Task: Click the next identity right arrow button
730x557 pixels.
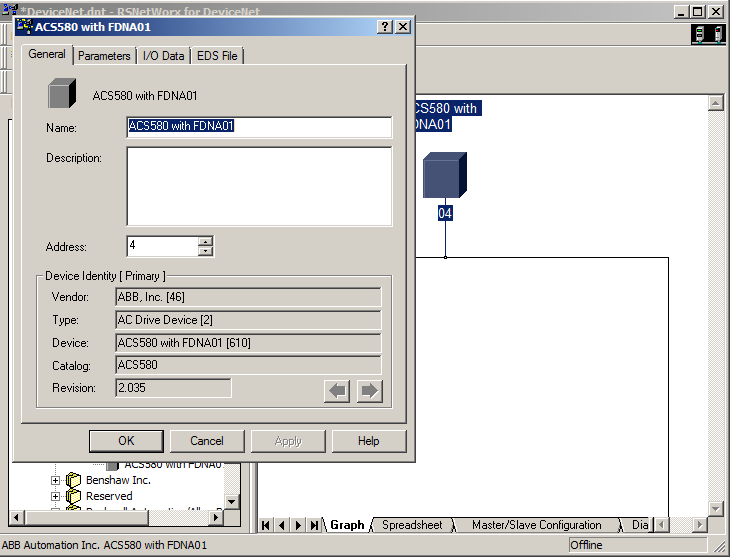Action: (x=369, y=391)
